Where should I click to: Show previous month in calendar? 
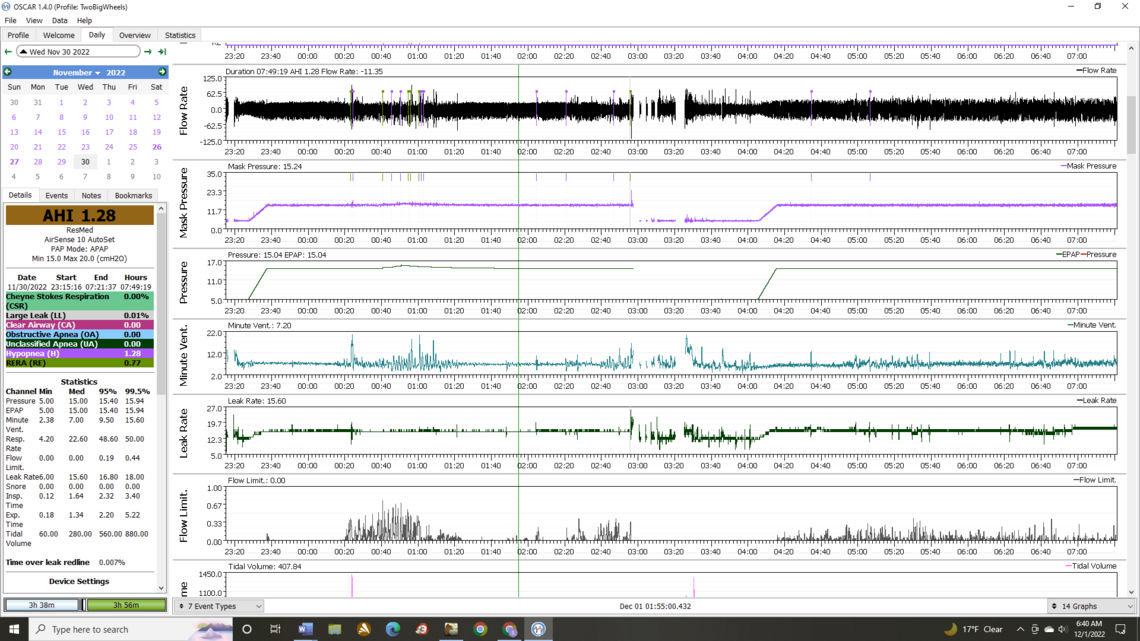[8, 72]
